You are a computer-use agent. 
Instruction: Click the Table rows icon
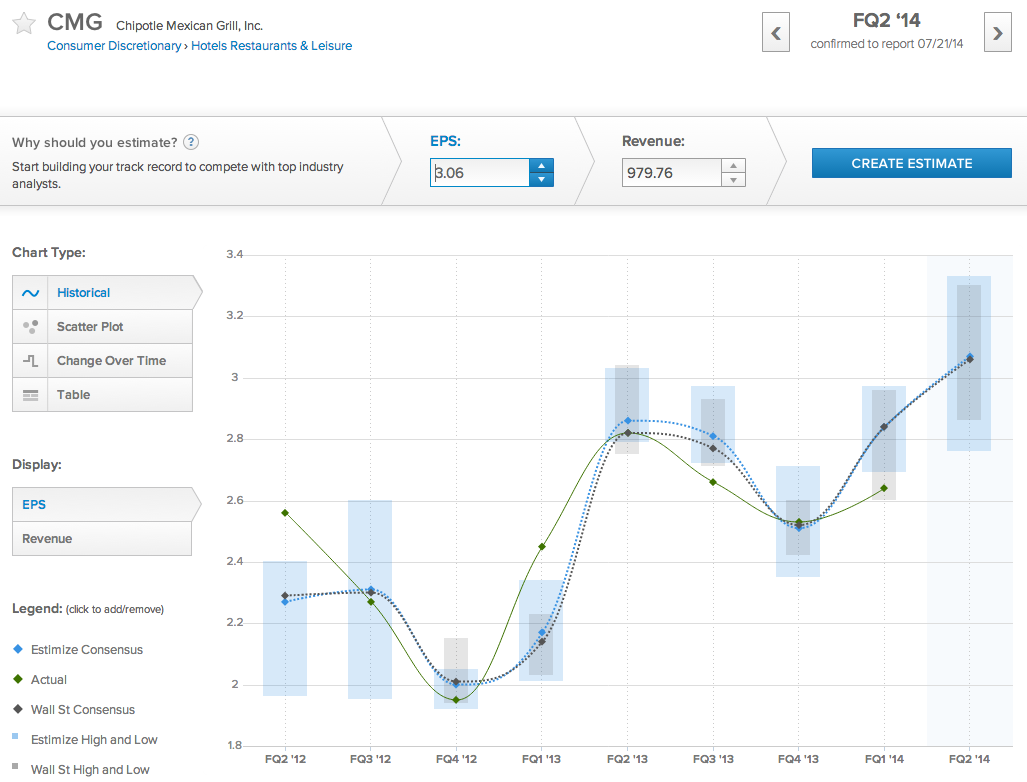click(x=30, y=395)
